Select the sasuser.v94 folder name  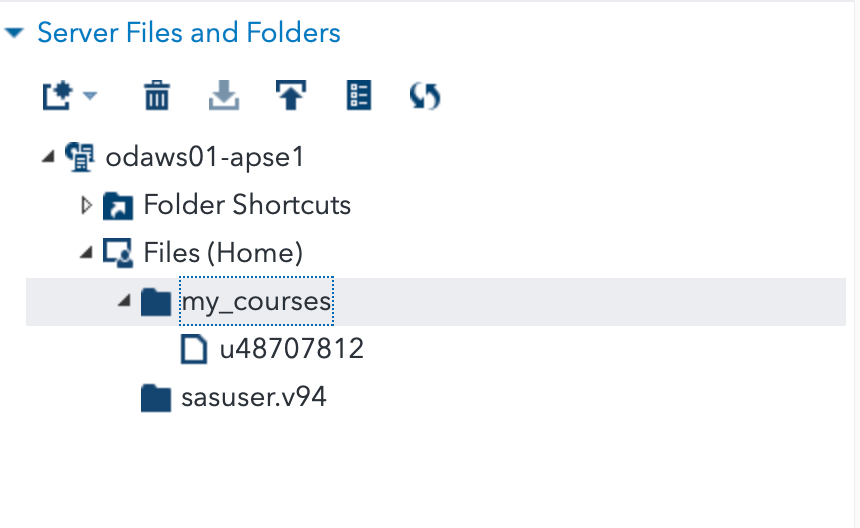[x=254, y=398]
